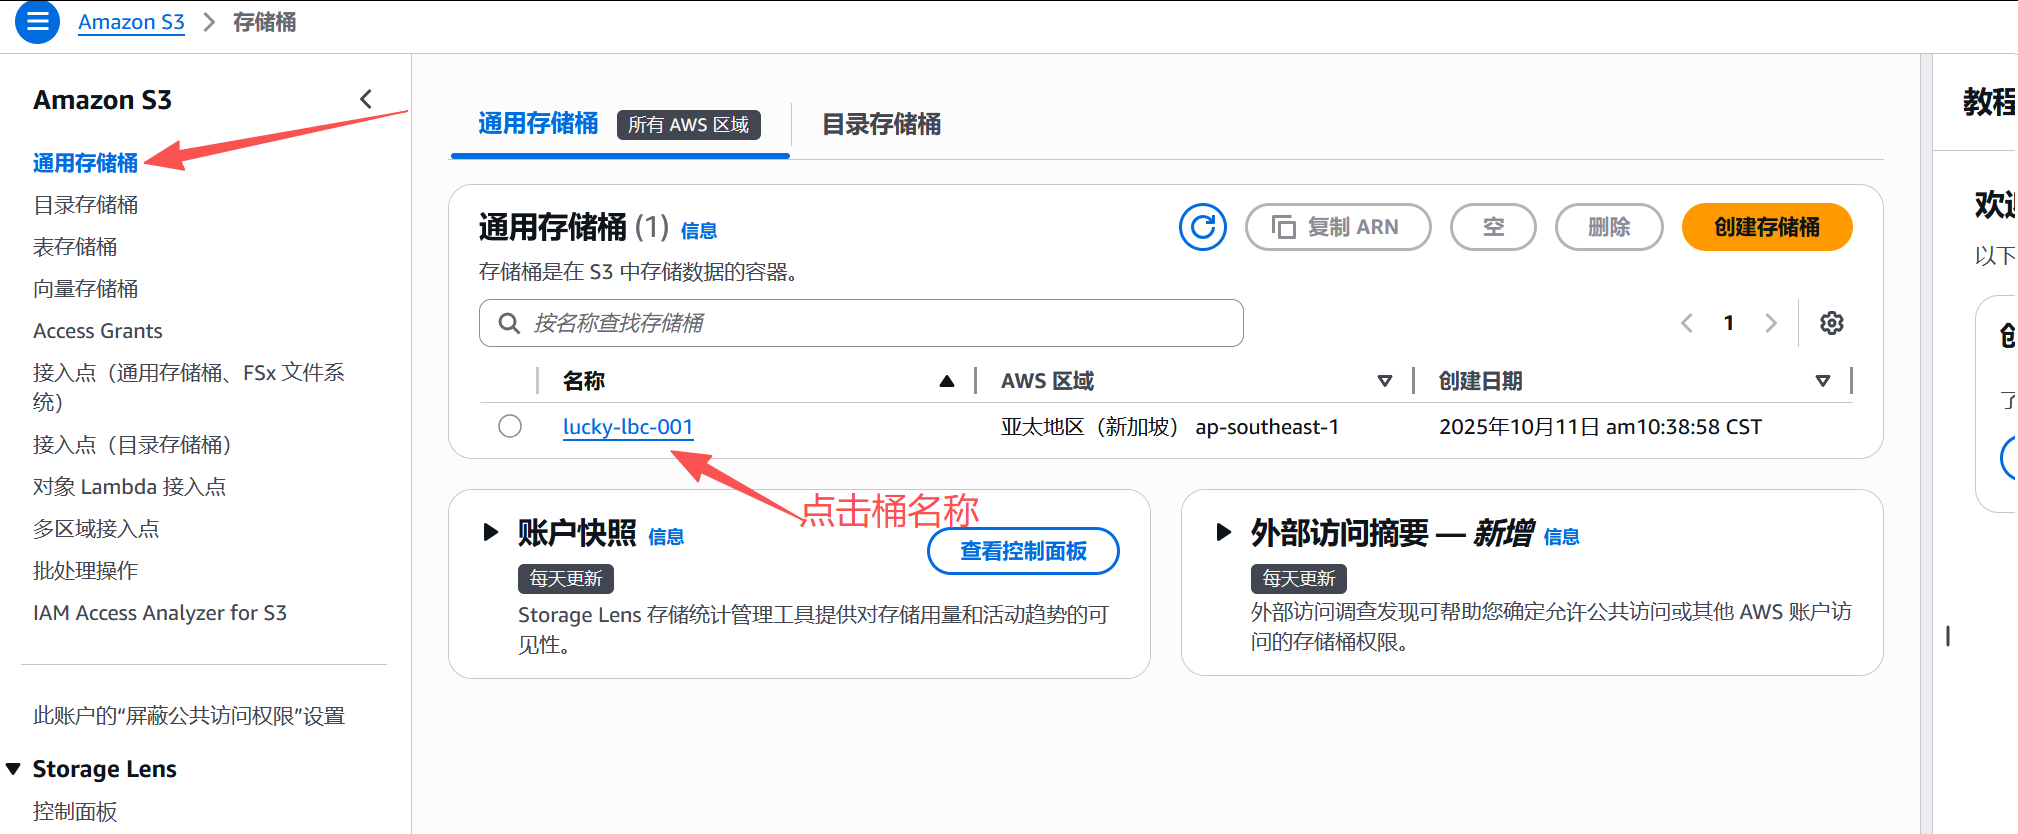This screenshot has width=2018, height=834.
Task: Open 对象 Lambda 接入点 sidebar item
Action: [129, 487]
